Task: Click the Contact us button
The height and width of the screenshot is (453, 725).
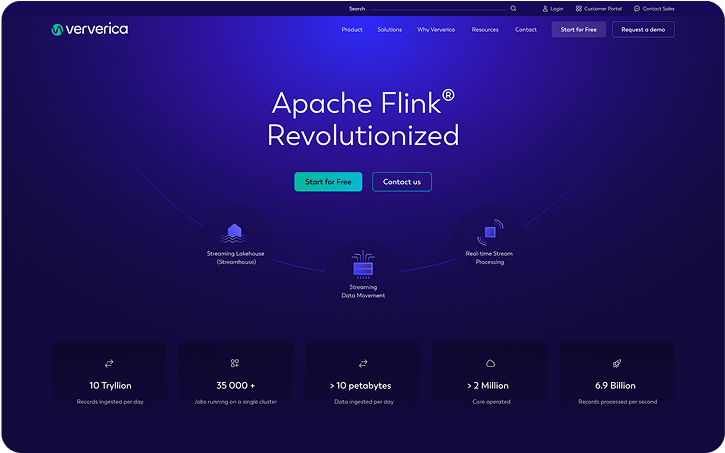Action: pyautogui.click(x=402, y=182)
